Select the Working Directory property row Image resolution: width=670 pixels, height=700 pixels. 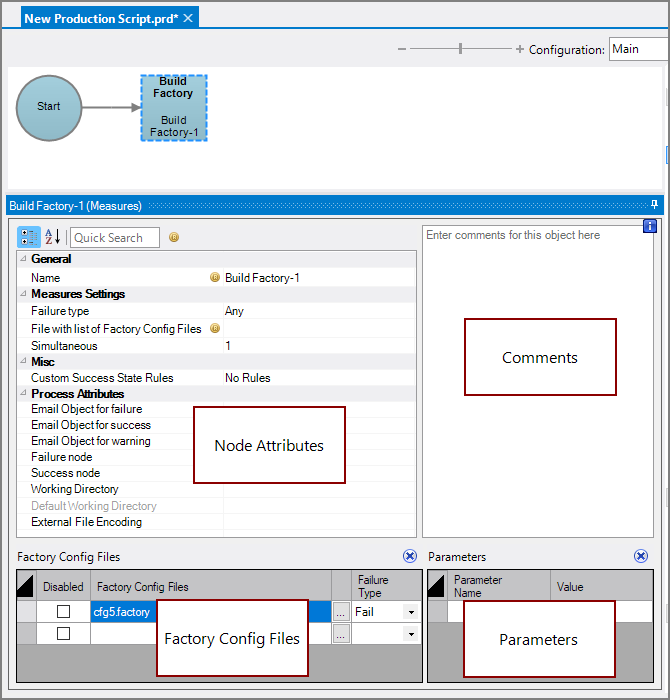[x=216, y=489]
